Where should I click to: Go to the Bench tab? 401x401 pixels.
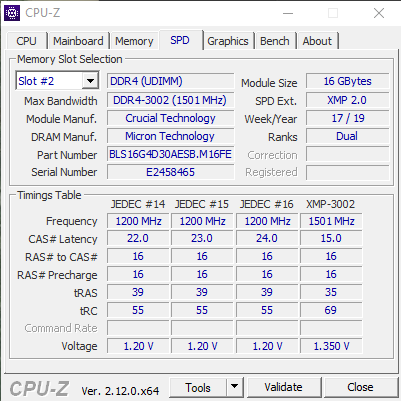pyautogui.click(x=275, y=41)
